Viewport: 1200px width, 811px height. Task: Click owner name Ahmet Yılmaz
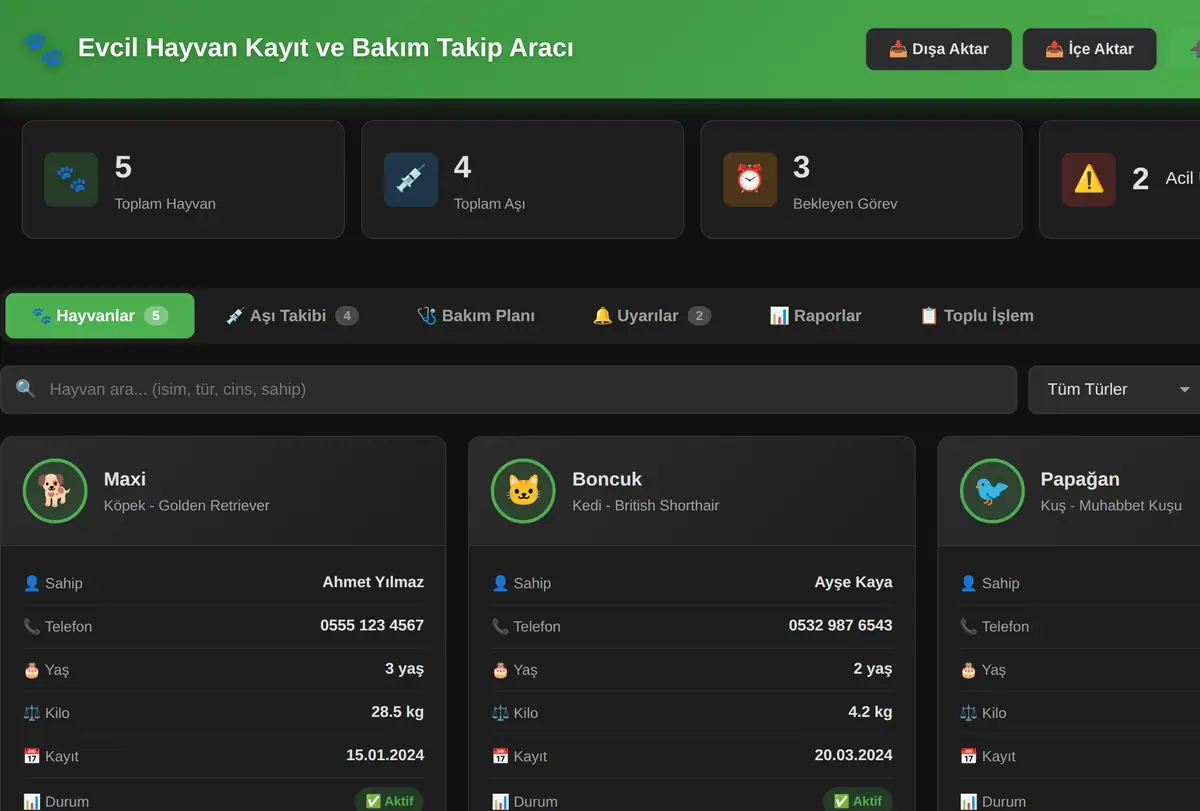click(373, 582)
